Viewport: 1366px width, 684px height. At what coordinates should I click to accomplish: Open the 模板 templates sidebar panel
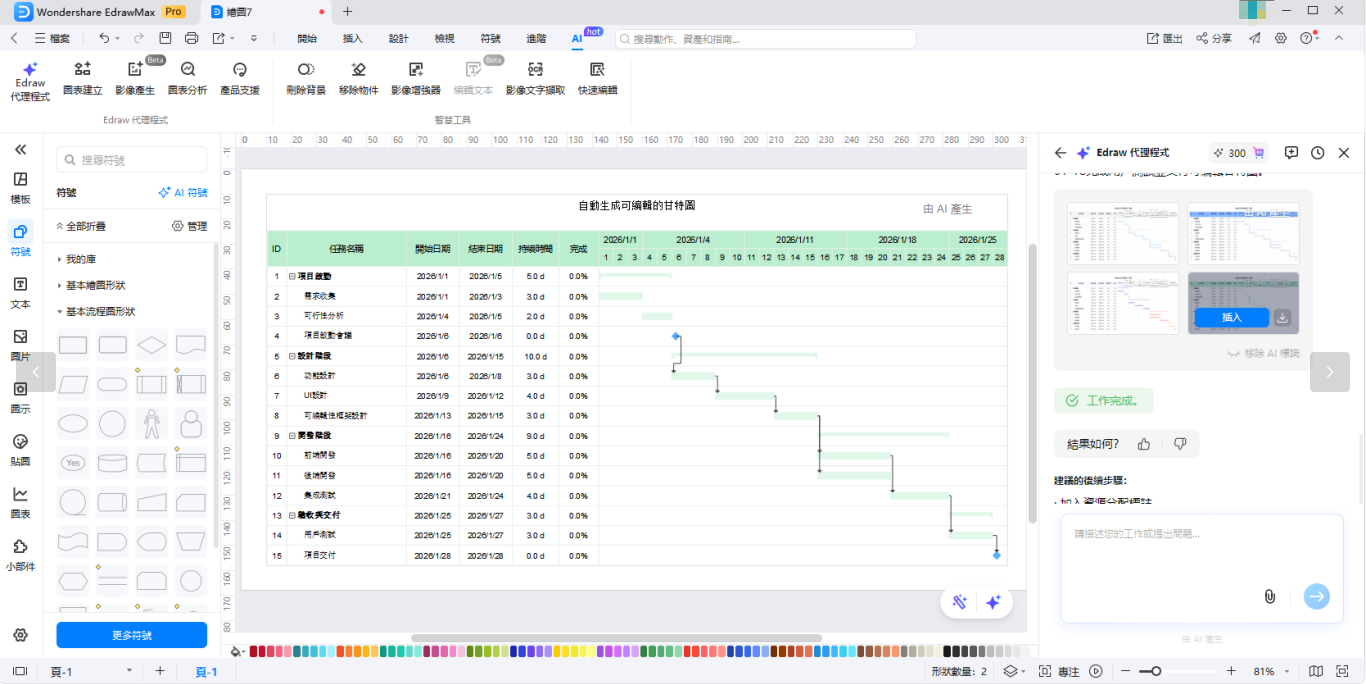pyautogui.click(x=20, y=187)
